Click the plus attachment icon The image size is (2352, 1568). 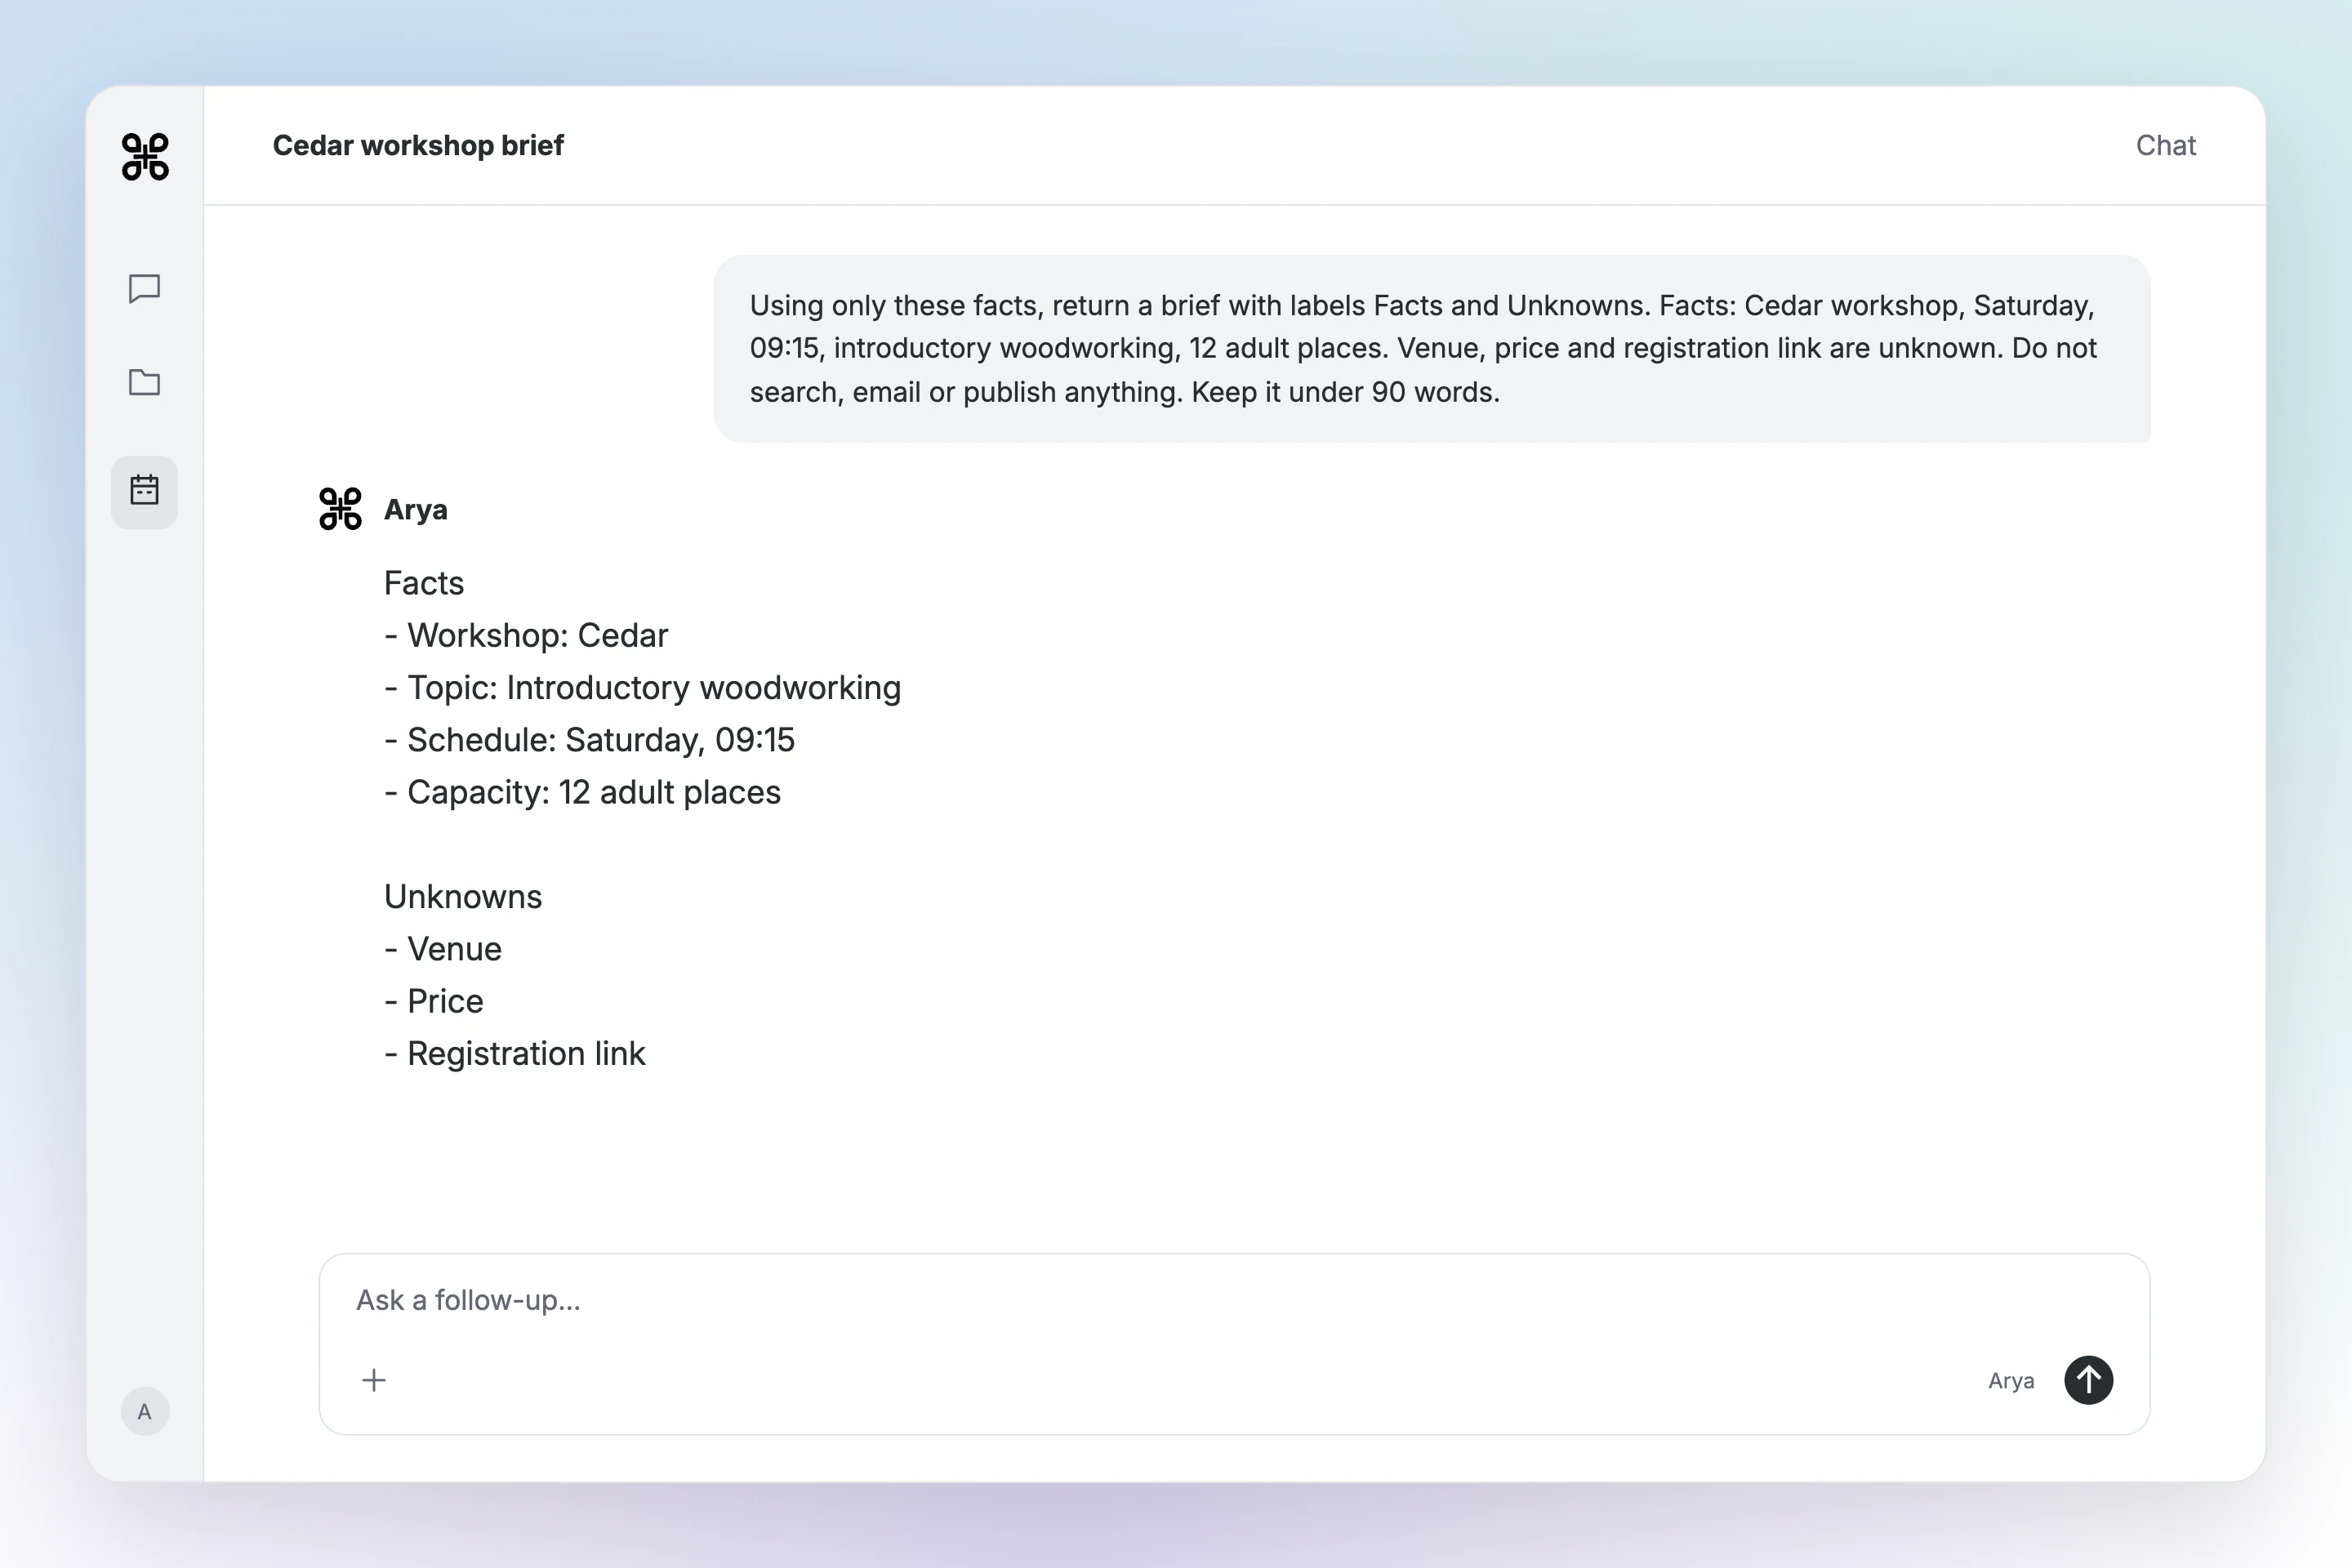[374, 1380]
